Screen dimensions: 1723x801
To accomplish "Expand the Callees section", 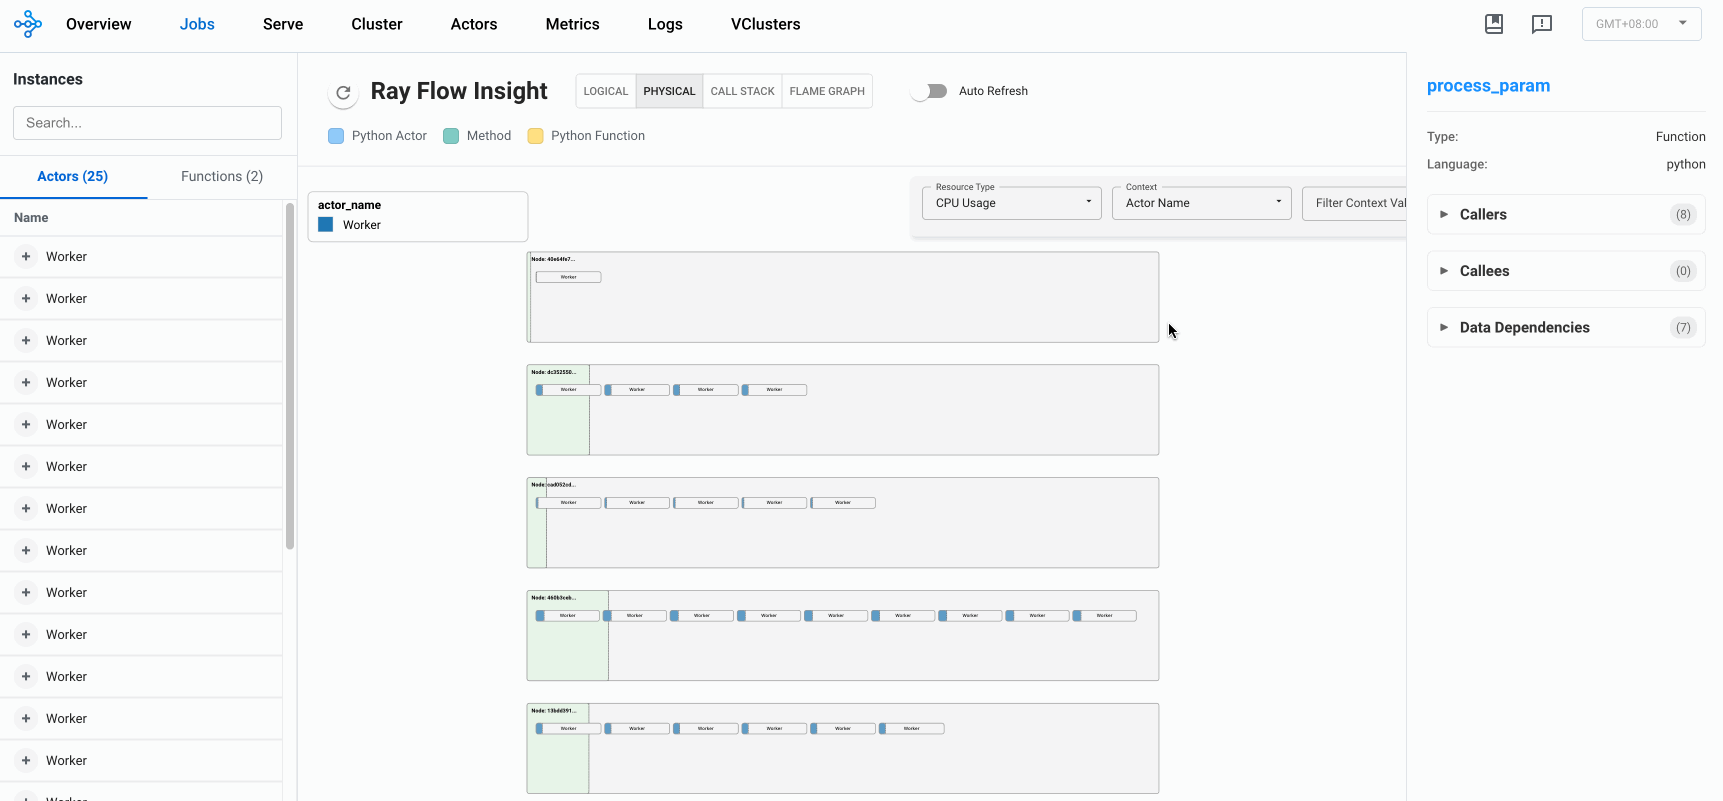I will [1566, 271].
